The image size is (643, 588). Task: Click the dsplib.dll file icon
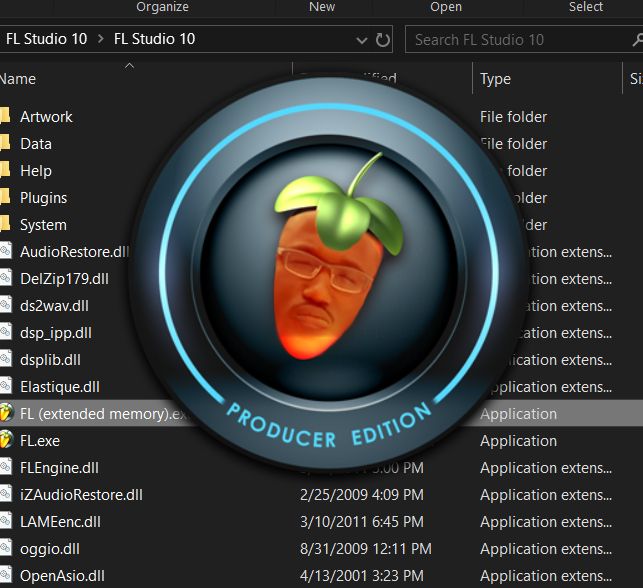coord(5,359)
